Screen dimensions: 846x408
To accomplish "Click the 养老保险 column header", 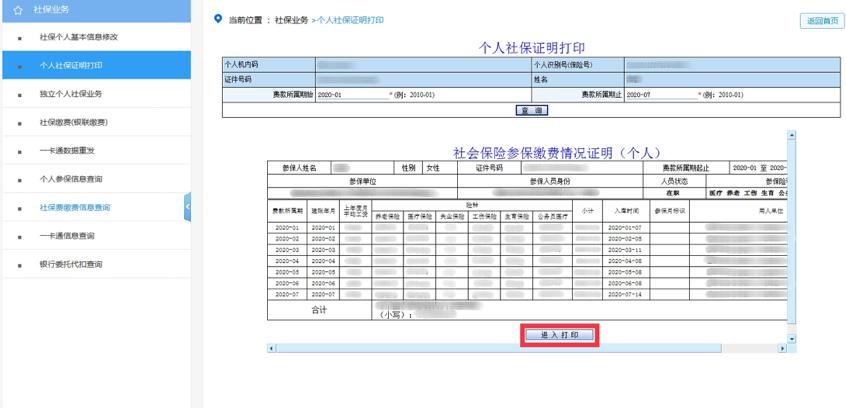I will coord(387,216).
